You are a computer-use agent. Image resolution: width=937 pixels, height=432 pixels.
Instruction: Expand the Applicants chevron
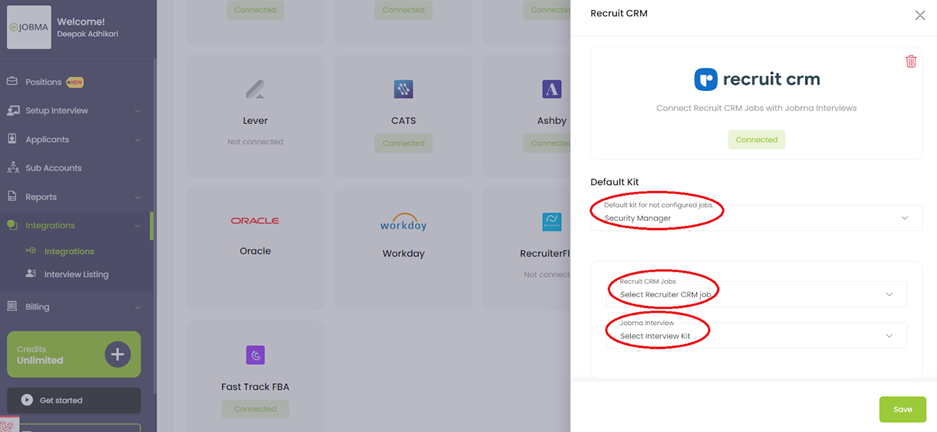coord(138,140)
